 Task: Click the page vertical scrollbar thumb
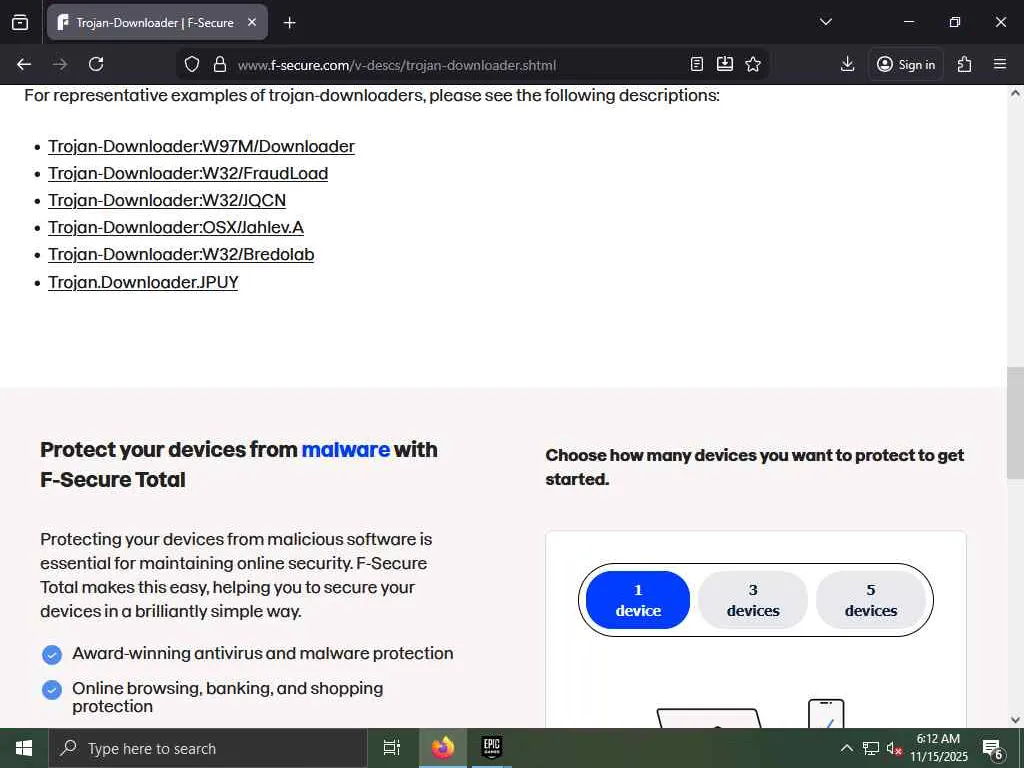coord(1015,423)
